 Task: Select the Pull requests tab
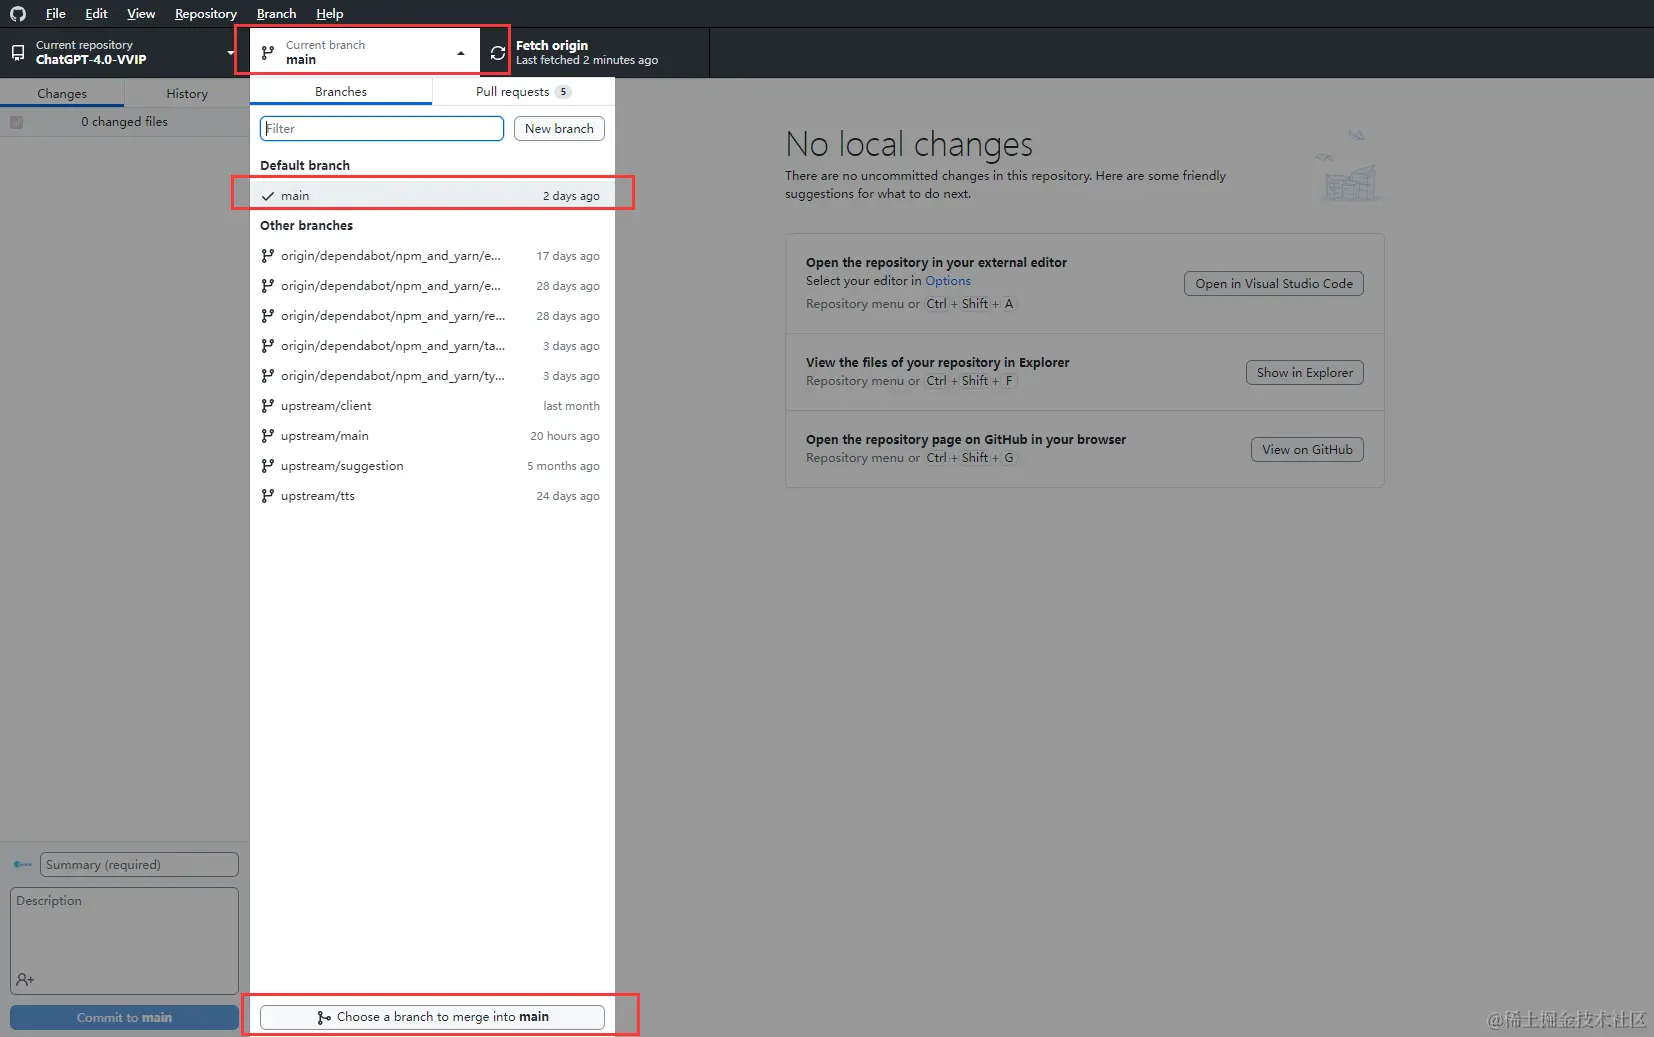pyautogui.click(x=523, y=91)
